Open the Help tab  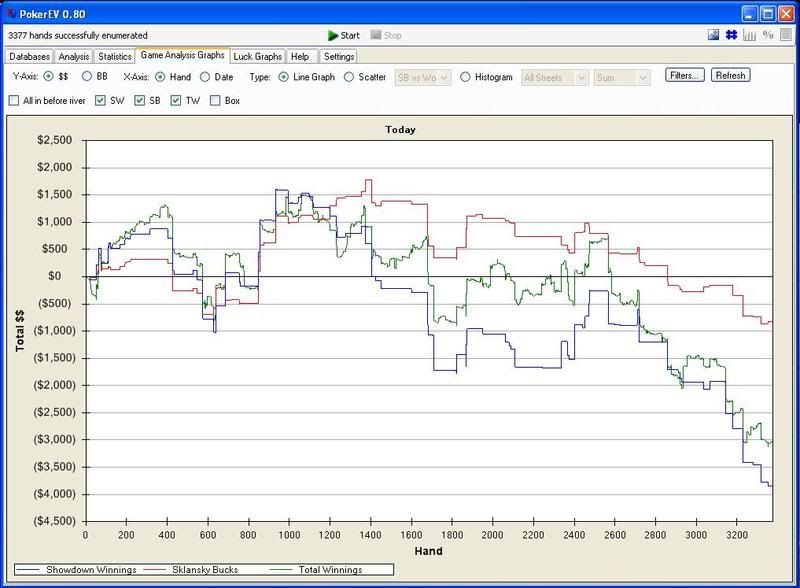click(x=300, y=57)
